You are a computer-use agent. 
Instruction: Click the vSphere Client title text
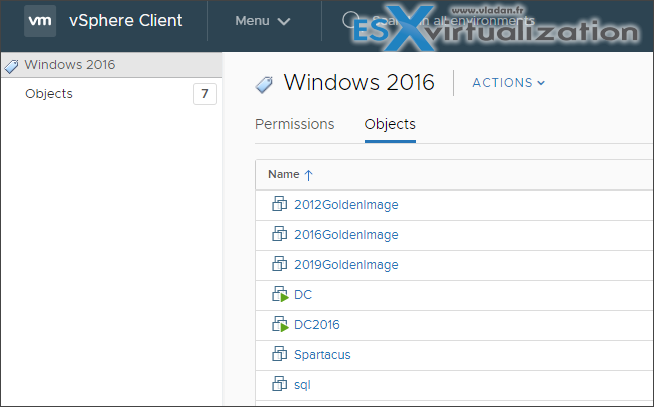point(126,20)
